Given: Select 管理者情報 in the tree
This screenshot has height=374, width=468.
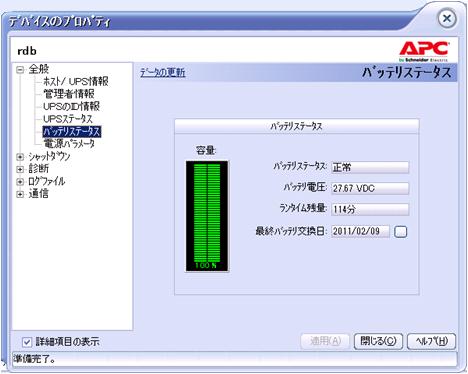Looking at the screenshot, I should pyautogui.click(x=69, y=94).
